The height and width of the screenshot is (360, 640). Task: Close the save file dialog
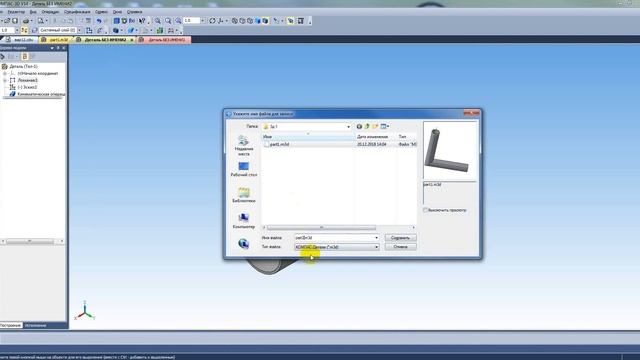(x=471, y=113)
